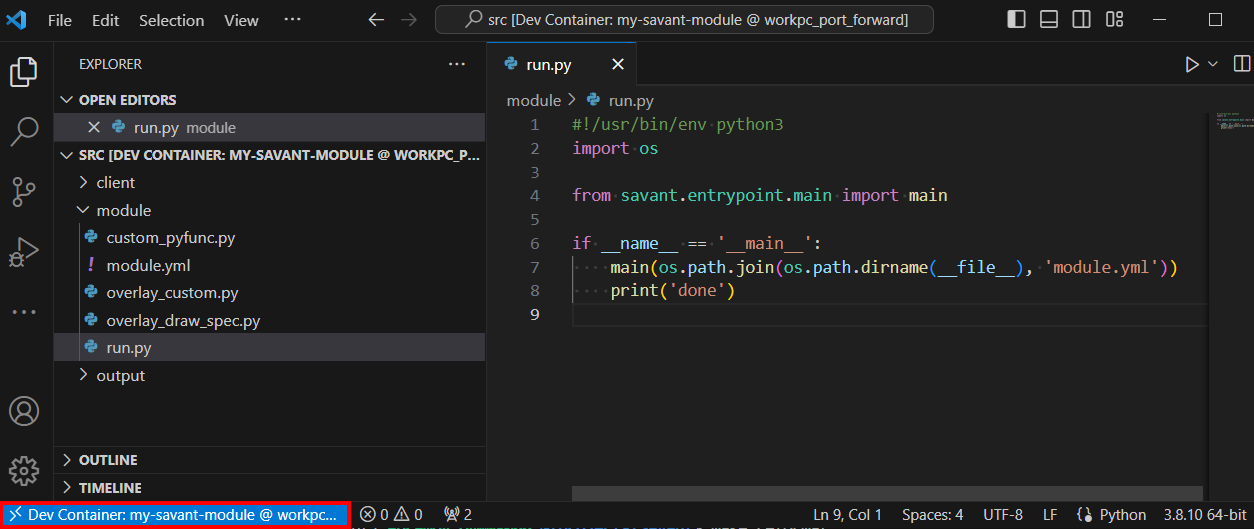This screenshot has width=1254, height=529.
Task: Click the errors and warnings status indicator
Action: [x=391, y=515]
